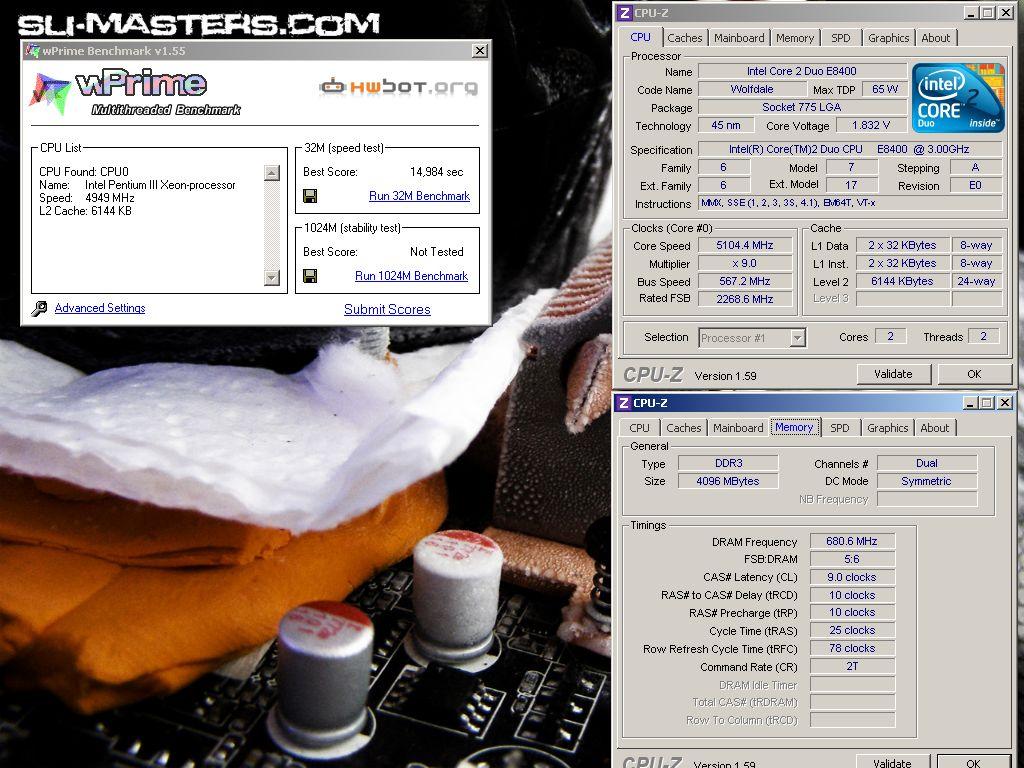
Task: Select the SPD tab in lower CPU-Z window
Action: tap(840, 428)
